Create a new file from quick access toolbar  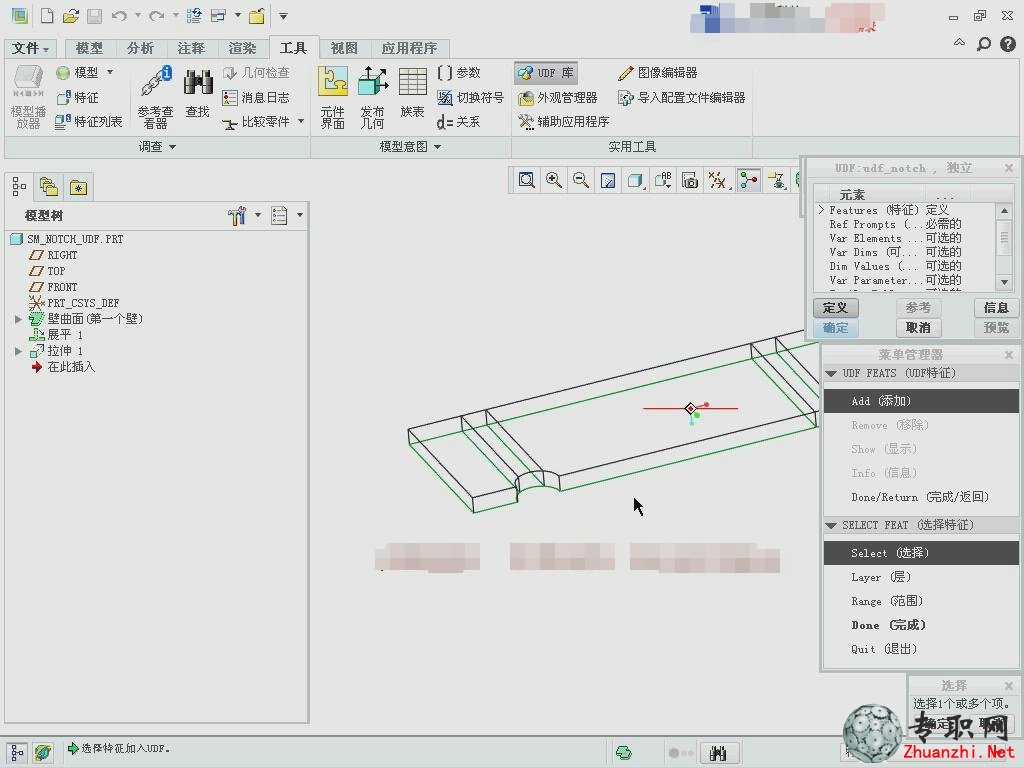click(x=47, y=16)
